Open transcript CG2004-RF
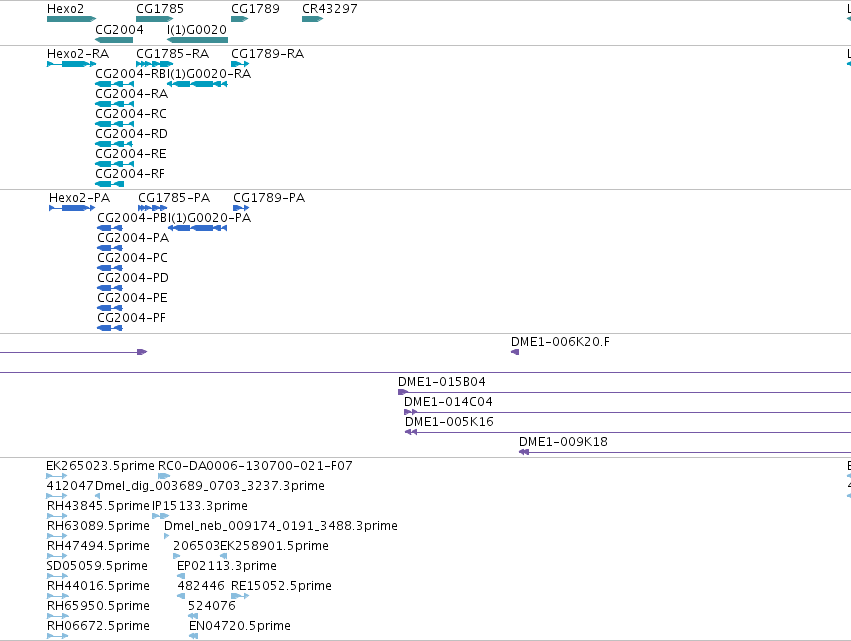The width and height of the screenshot is (851, 641). pyautogui.click(x=130, y=174)
